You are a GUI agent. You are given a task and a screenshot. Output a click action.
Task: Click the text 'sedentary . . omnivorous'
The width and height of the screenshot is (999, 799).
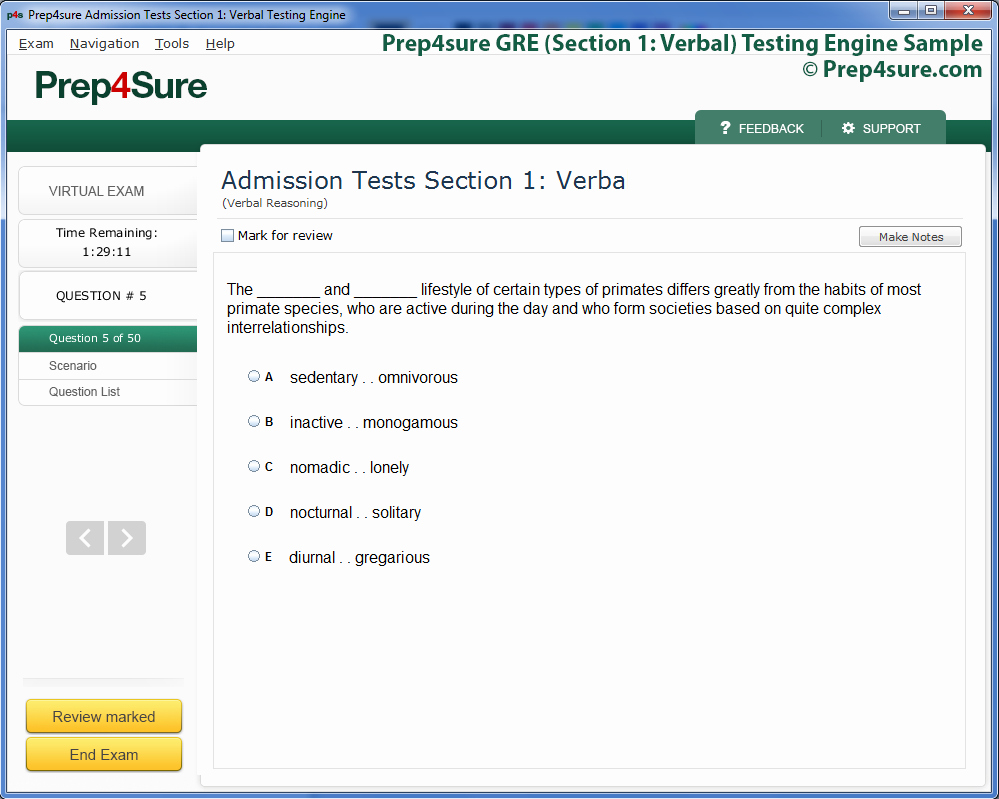(x=373, y=378)
